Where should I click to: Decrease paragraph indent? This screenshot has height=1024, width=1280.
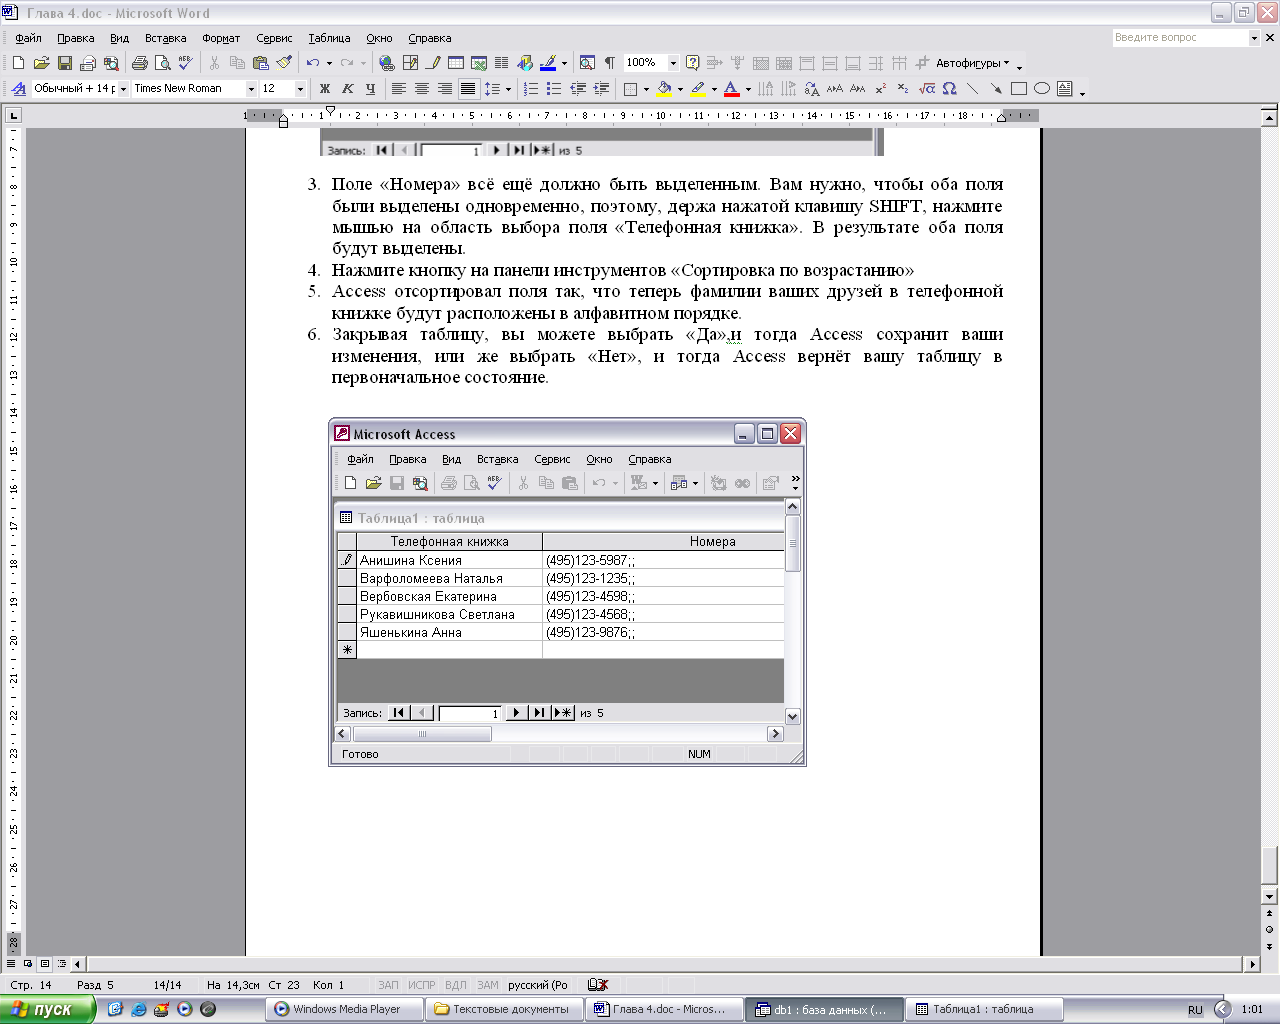tap(577, 89)
